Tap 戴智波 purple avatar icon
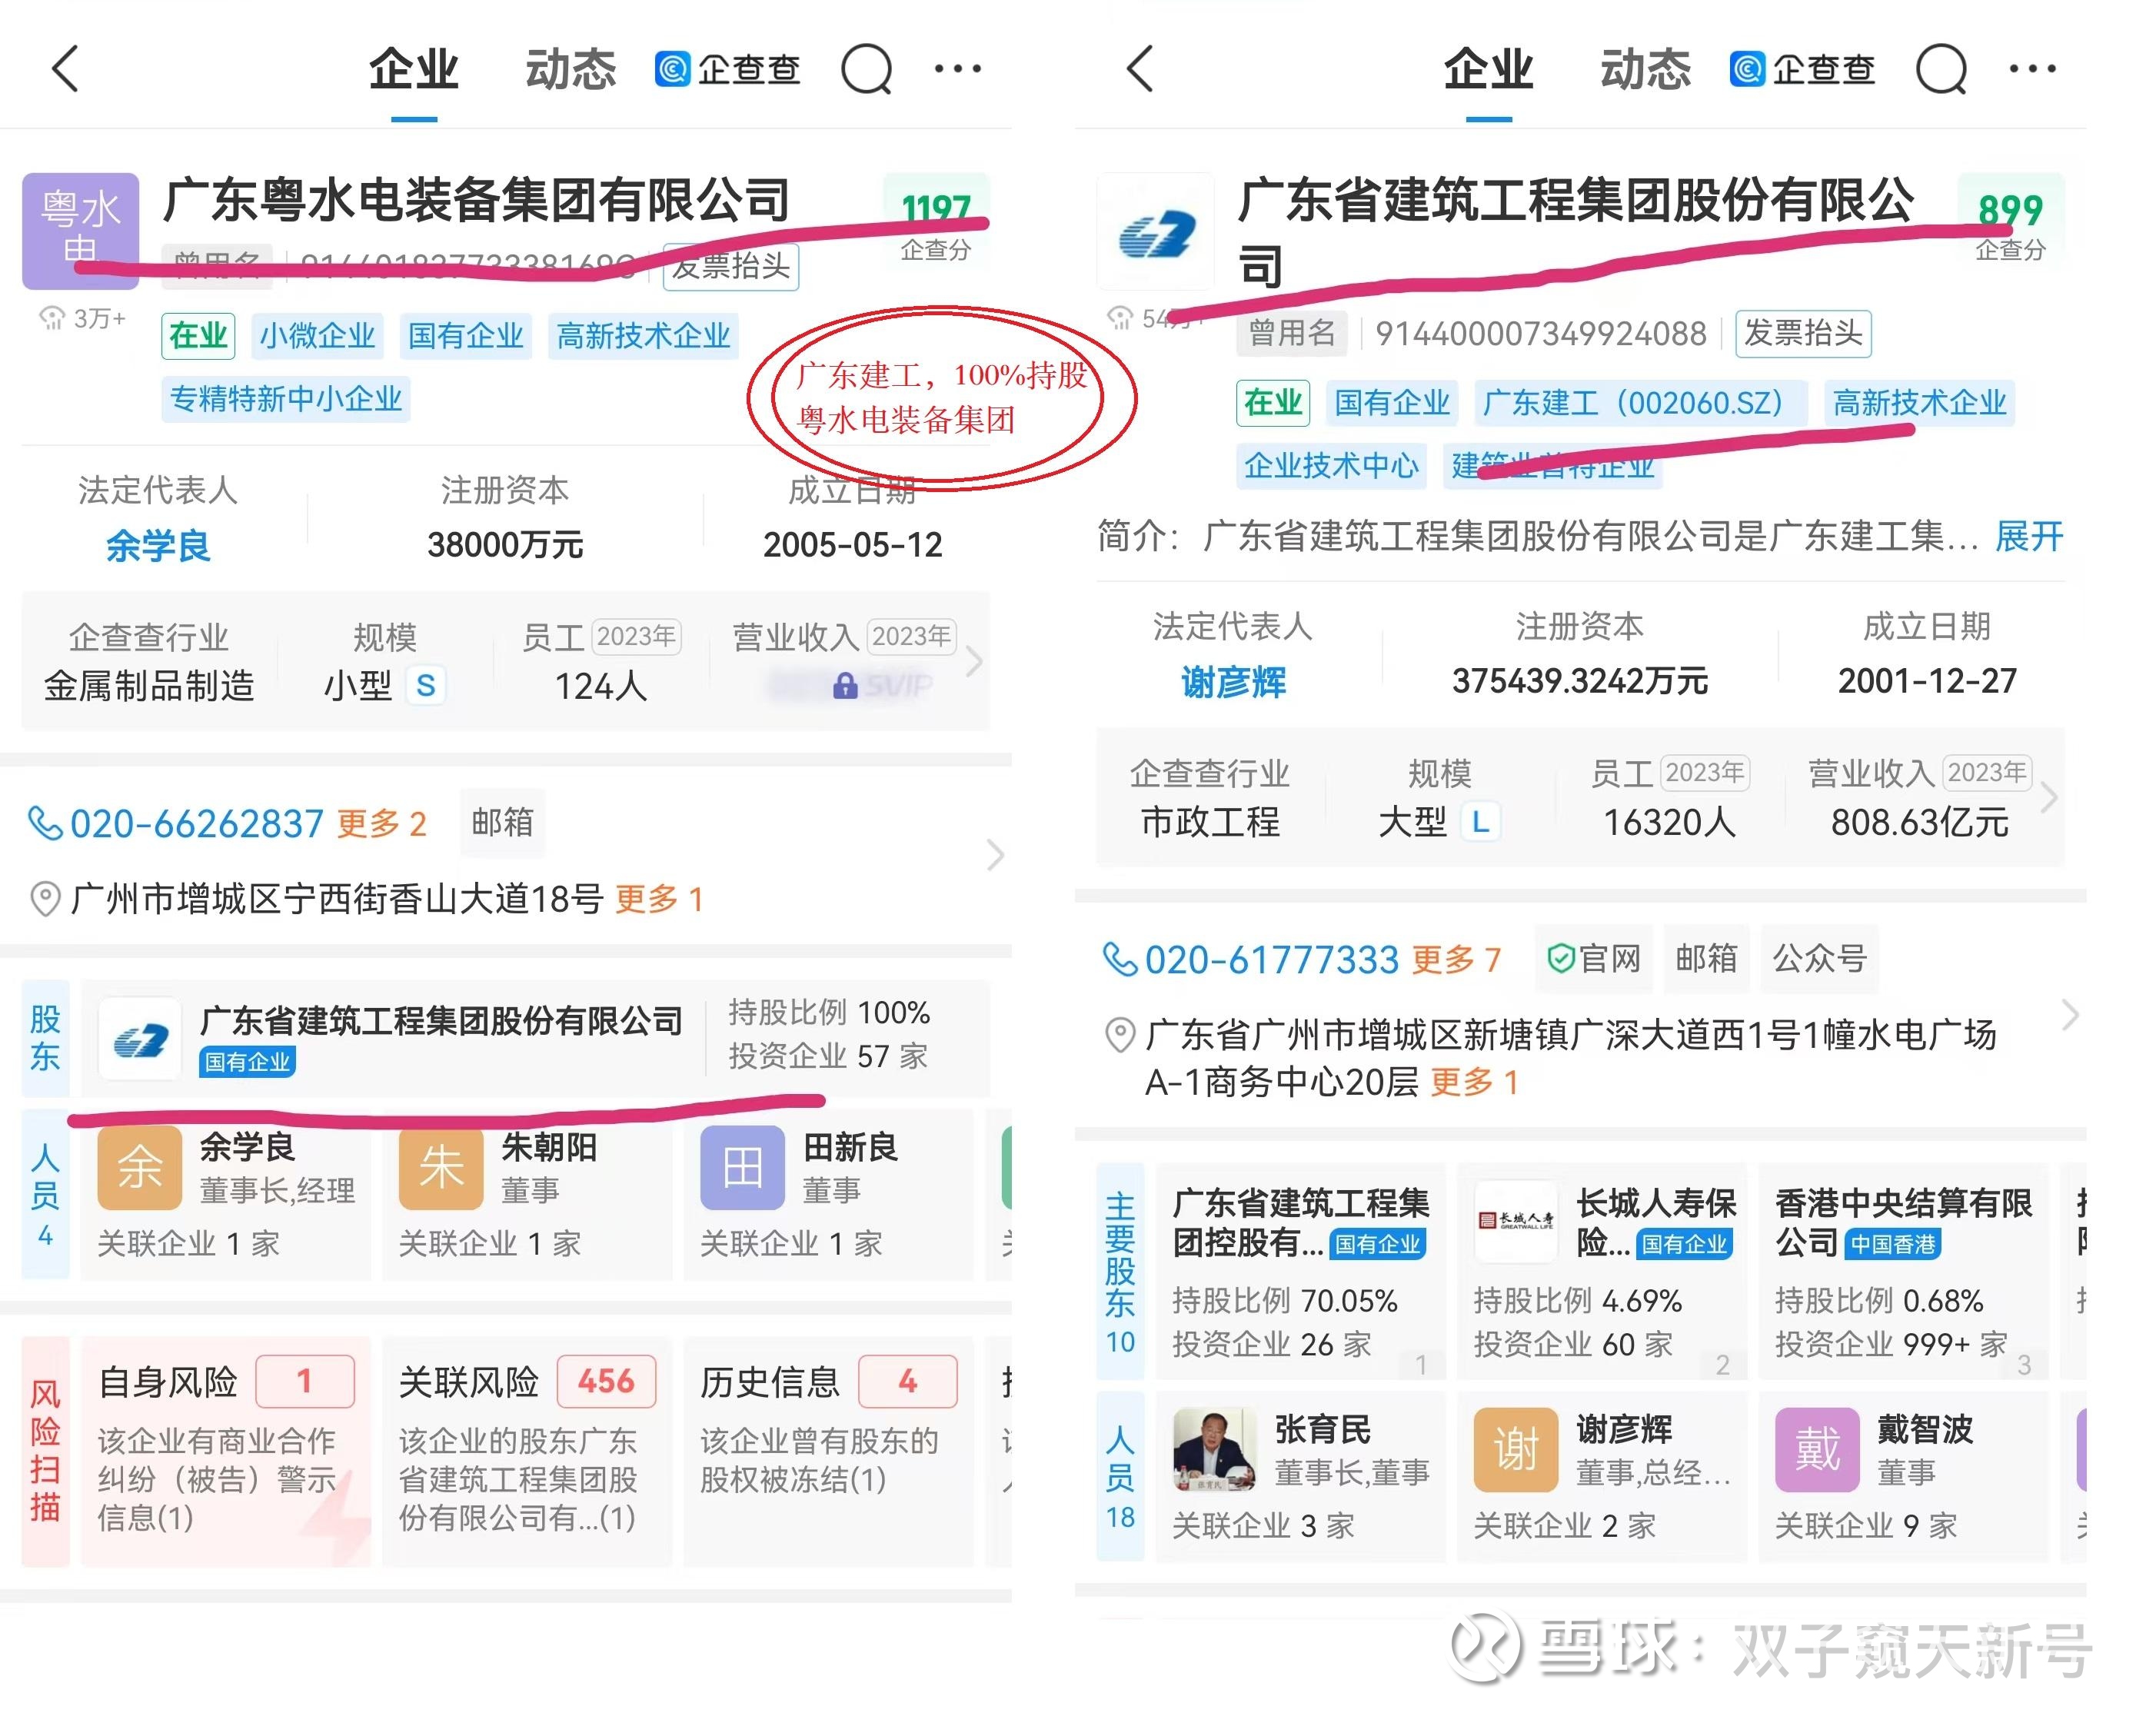 [x=1817, y=1450]
